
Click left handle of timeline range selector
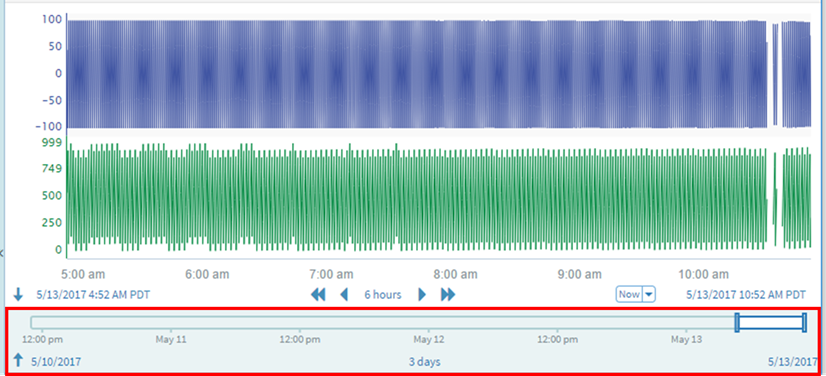(738, 322)
